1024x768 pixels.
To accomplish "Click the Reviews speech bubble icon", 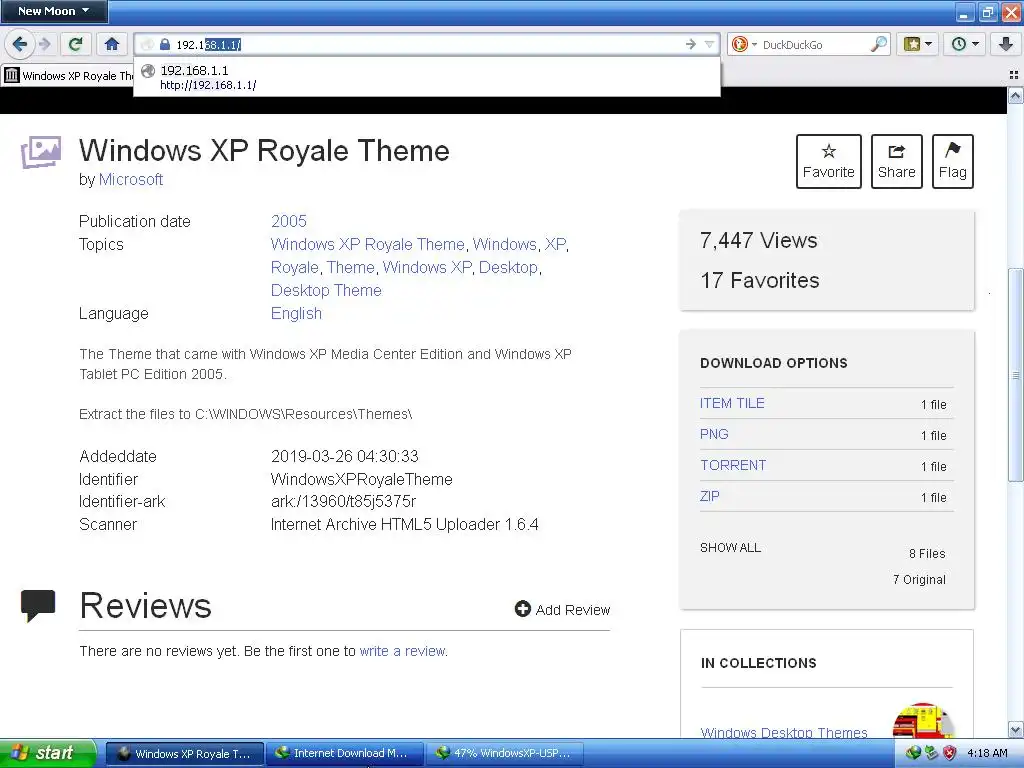I will [x=38, y=605].
